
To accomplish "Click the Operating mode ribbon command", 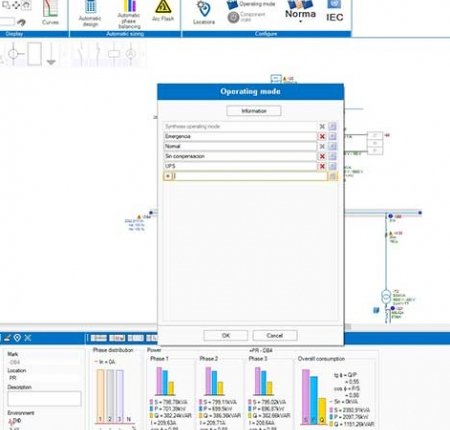I will (x=251, y=5).
